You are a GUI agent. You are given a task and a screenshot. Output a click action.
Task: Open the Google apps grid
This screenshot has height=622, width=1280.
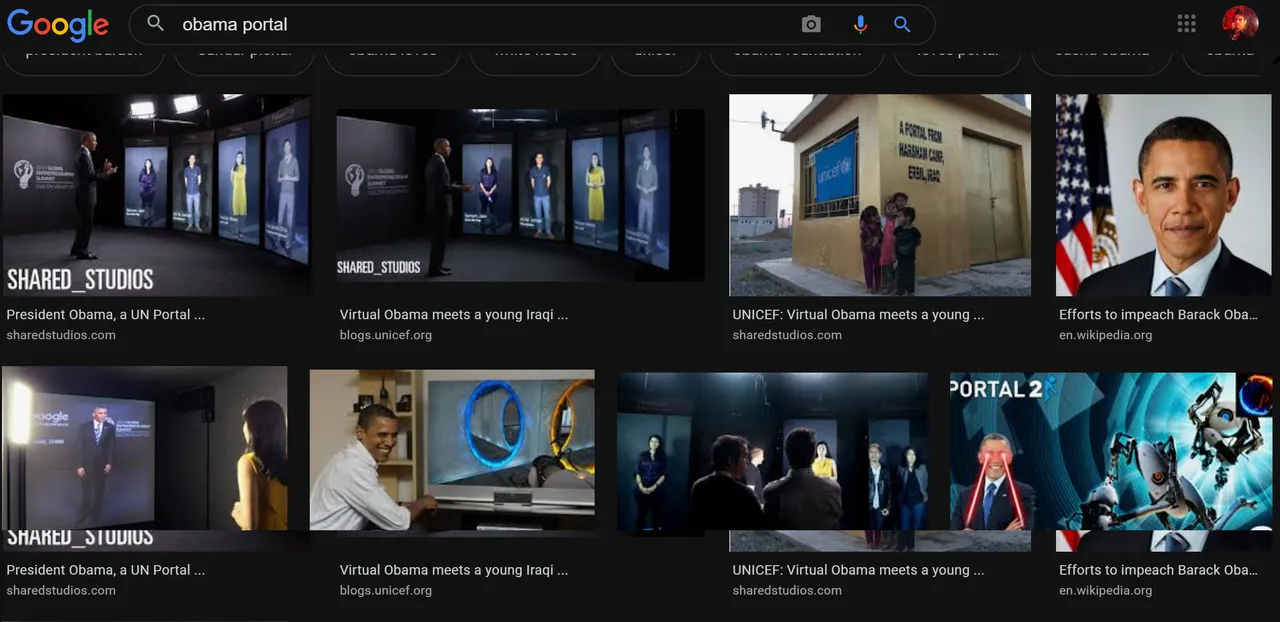coord(1186,24)
